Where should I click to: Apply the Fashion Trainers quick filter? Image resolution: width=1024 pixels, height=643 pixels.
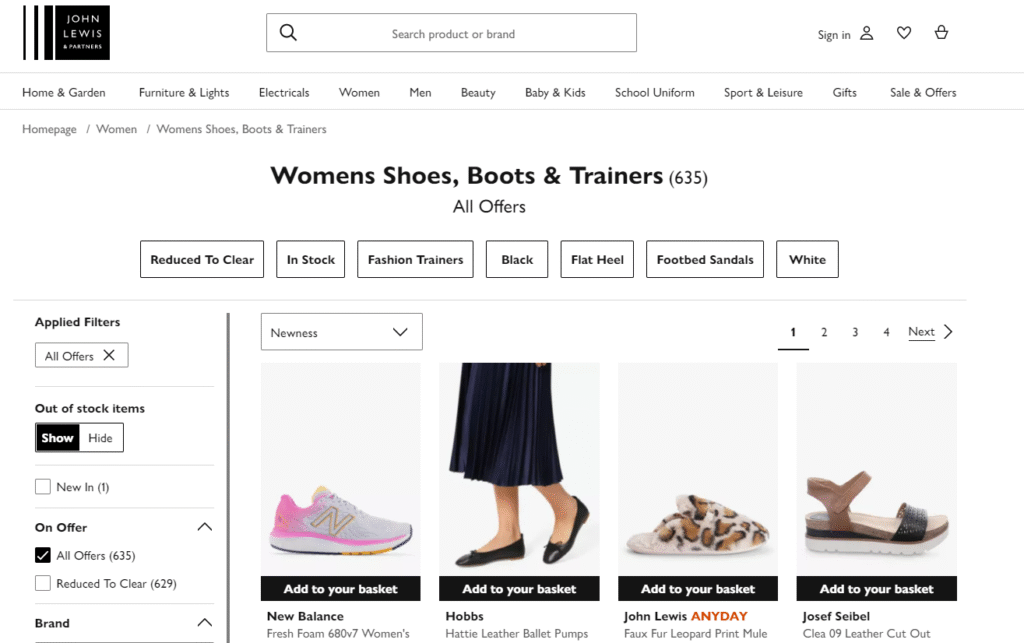point(415,259)
